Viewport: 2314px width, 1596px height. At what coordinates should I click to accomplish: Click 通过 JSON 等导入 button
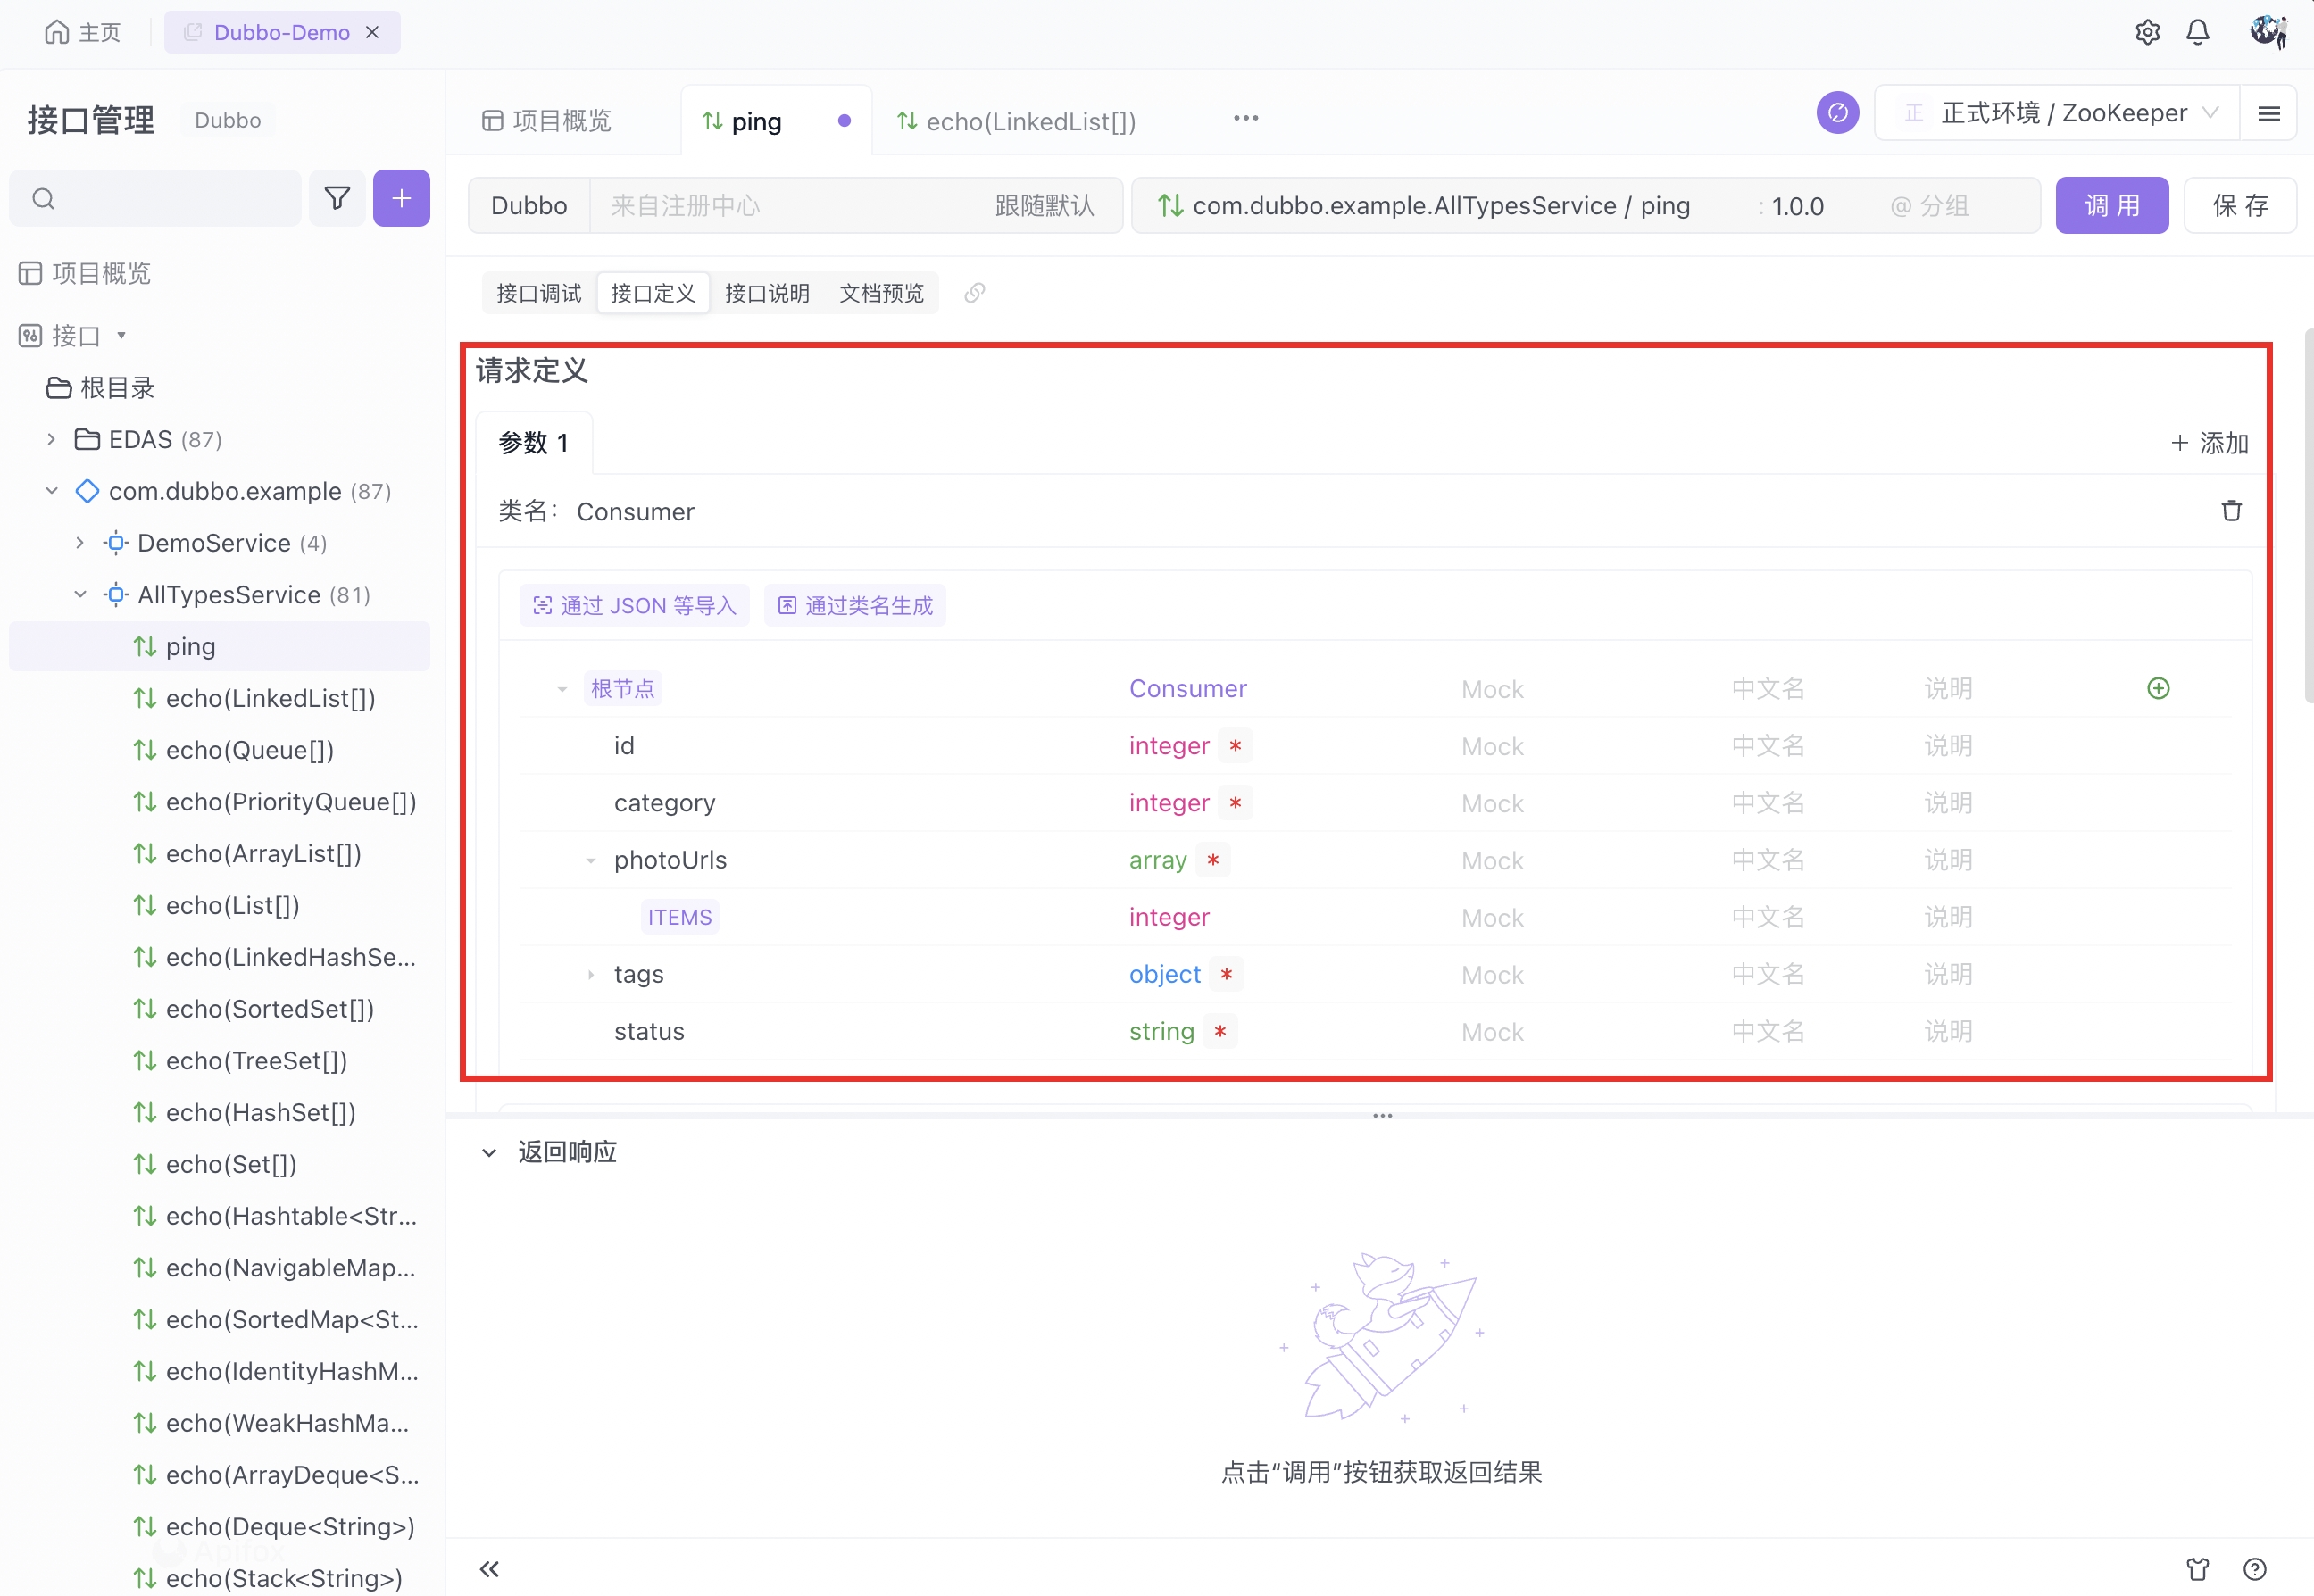pyautogui.click(x=634, y=605)
